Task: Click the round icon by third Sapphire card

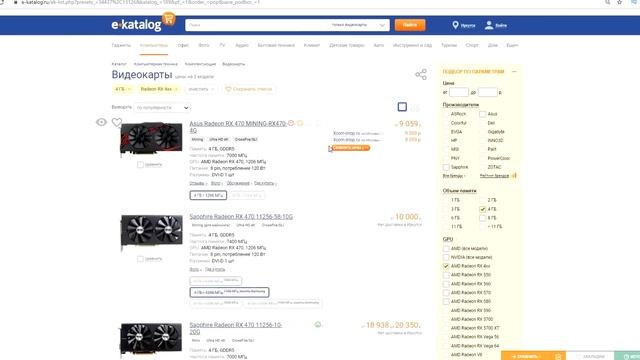Action: click(318, 324)
